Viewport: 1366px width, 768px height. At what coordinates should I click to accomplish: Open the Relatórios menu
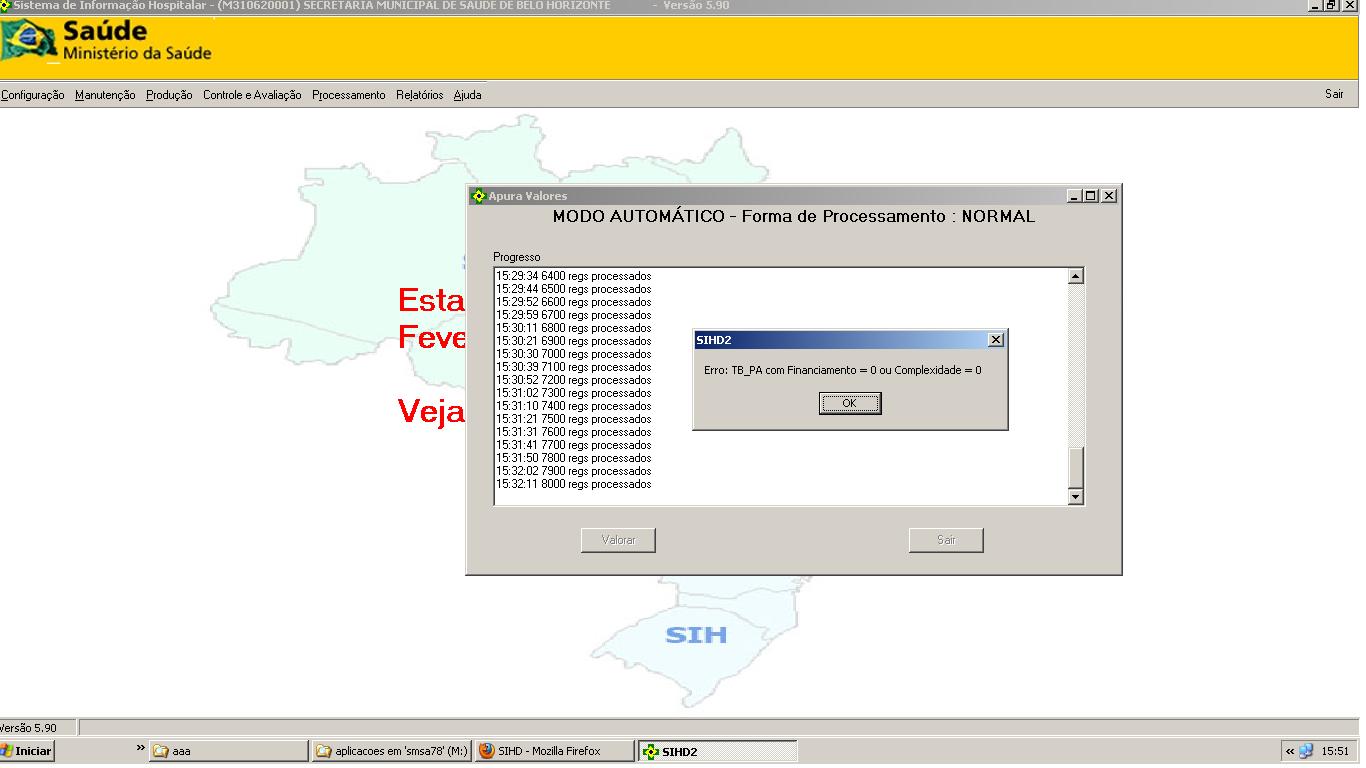coord(419,95)
